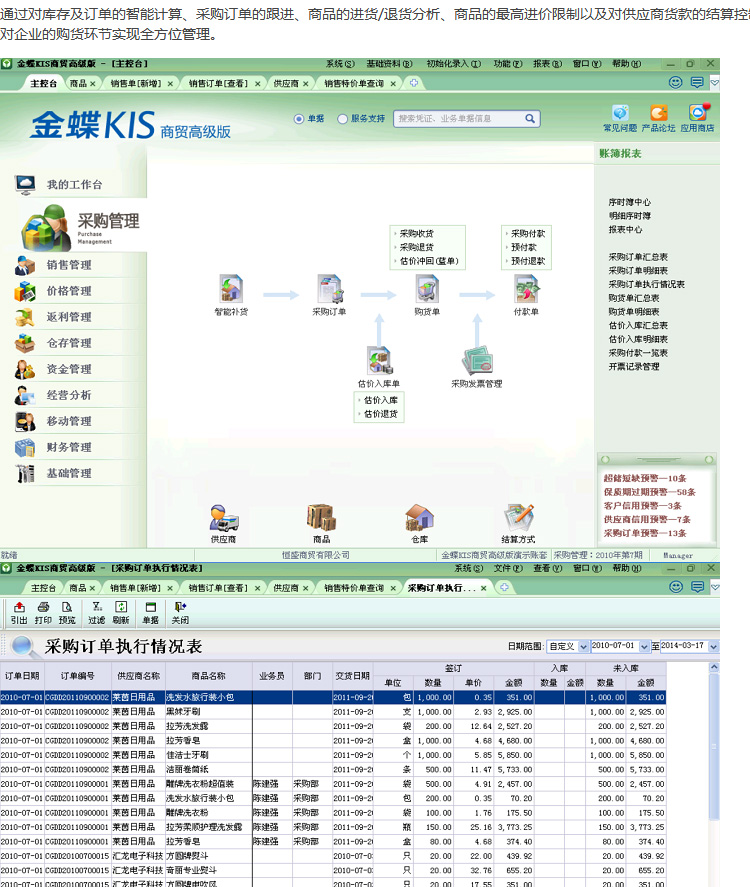
Task: Open the 结算方式 icon
Action: point(518,518)
